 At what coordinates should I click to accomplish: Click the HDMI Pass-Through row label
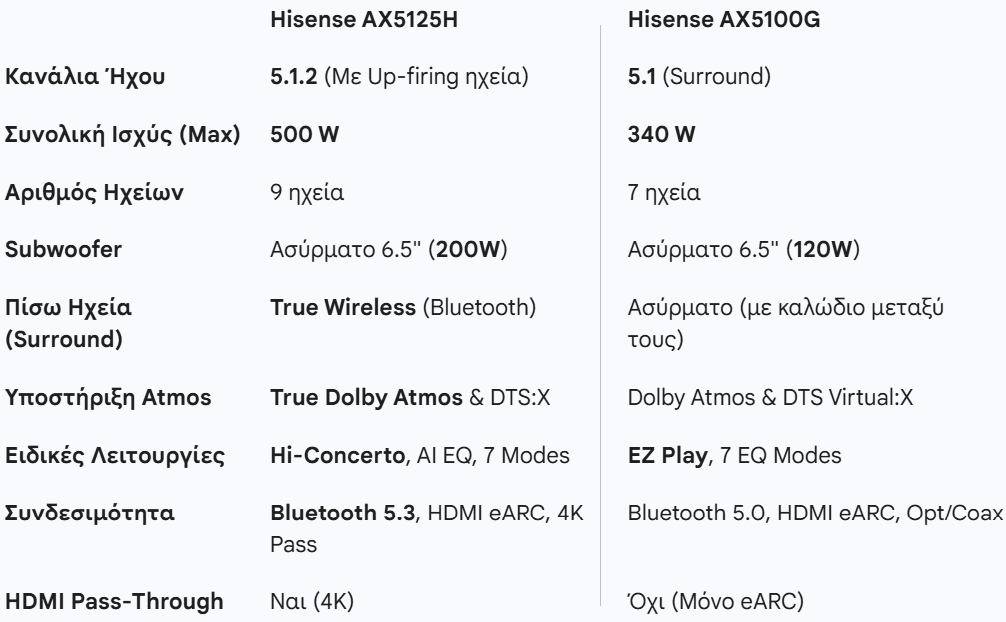tap(114, 601)
